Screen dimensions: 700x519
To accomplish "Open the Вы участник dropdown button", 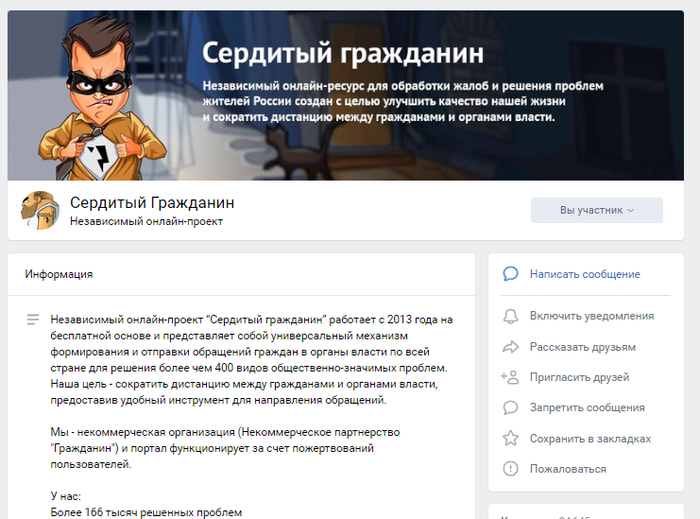I will pos(596,210).
